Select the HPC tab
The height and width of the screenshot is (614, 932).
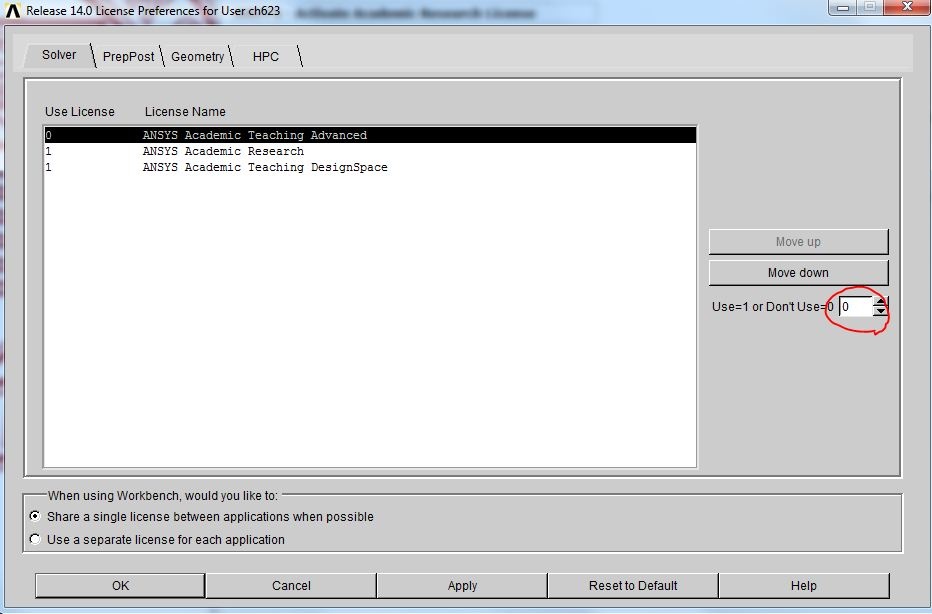265,56
